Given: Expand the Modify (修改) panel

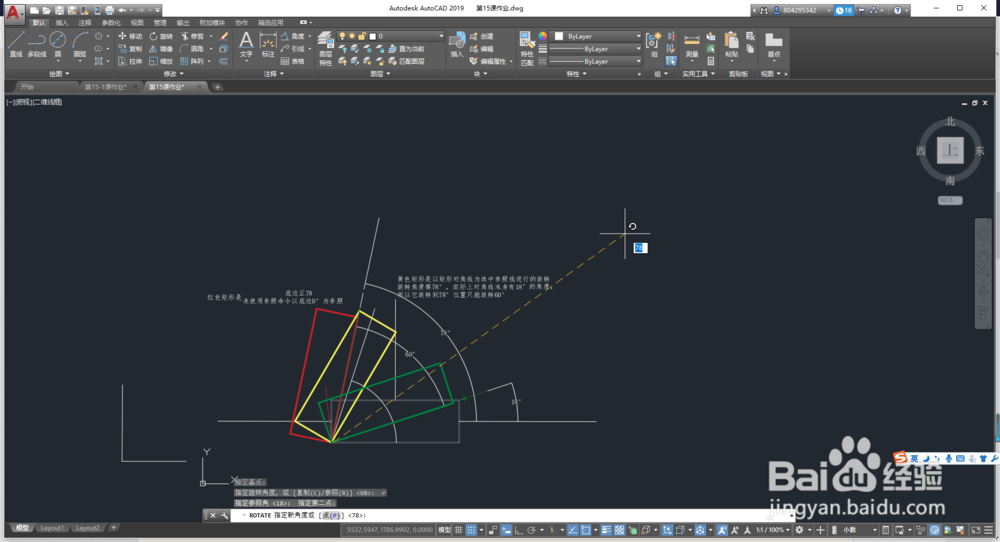Looking at the screenshot, I should [x=173, y=74].
